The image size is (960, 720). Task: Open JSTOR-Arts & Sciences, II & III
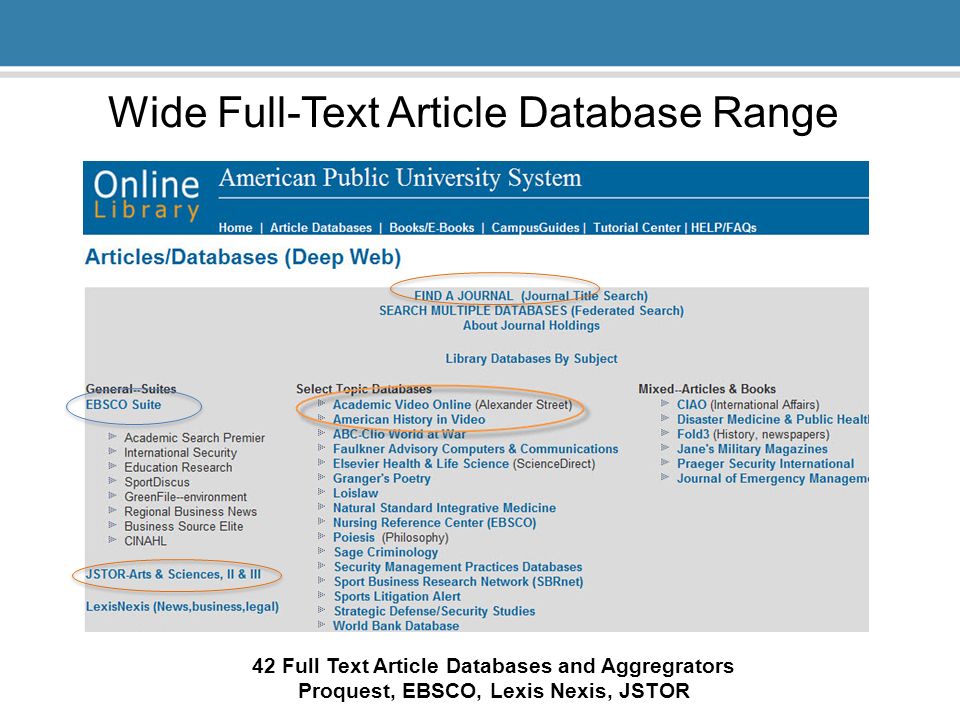pos(173,574)
